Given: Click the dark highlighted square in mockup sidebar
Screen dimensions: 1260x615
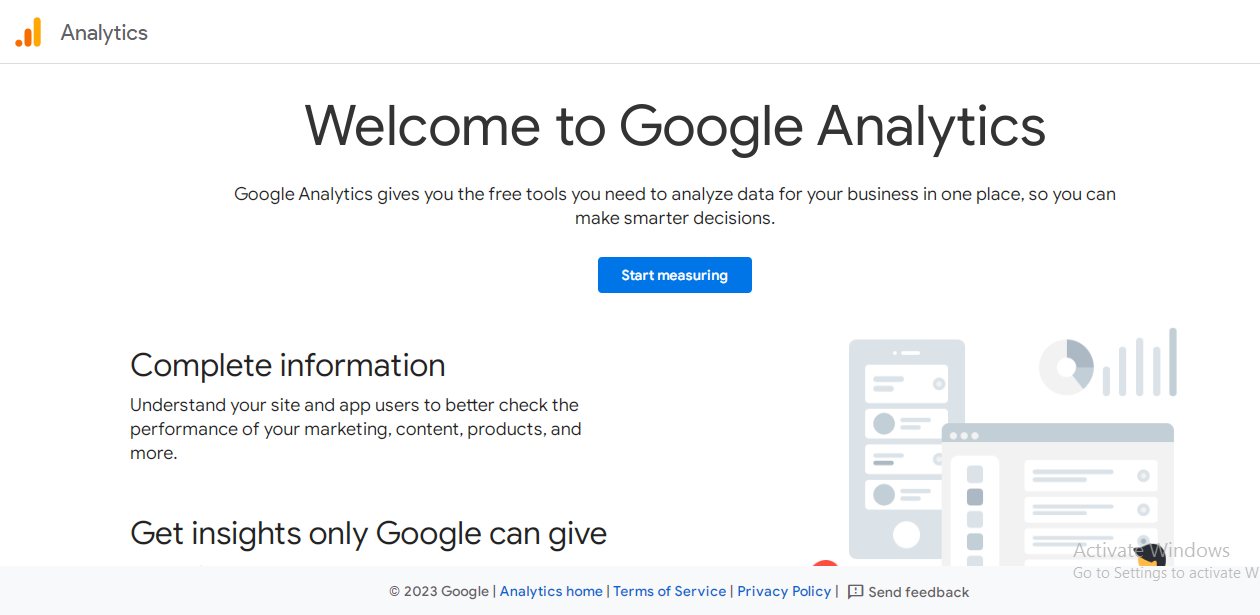Looking at the screenshot, I should click(975, 497).
